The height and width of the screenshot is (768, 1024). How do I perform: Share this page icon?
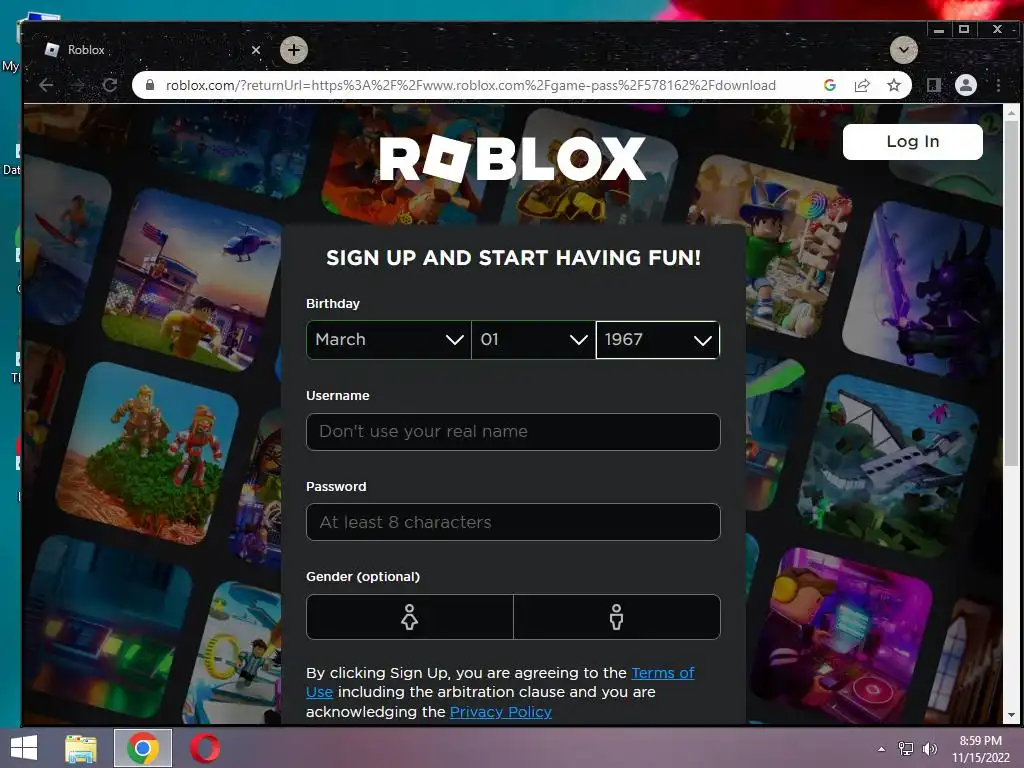(x=862, y=85)
